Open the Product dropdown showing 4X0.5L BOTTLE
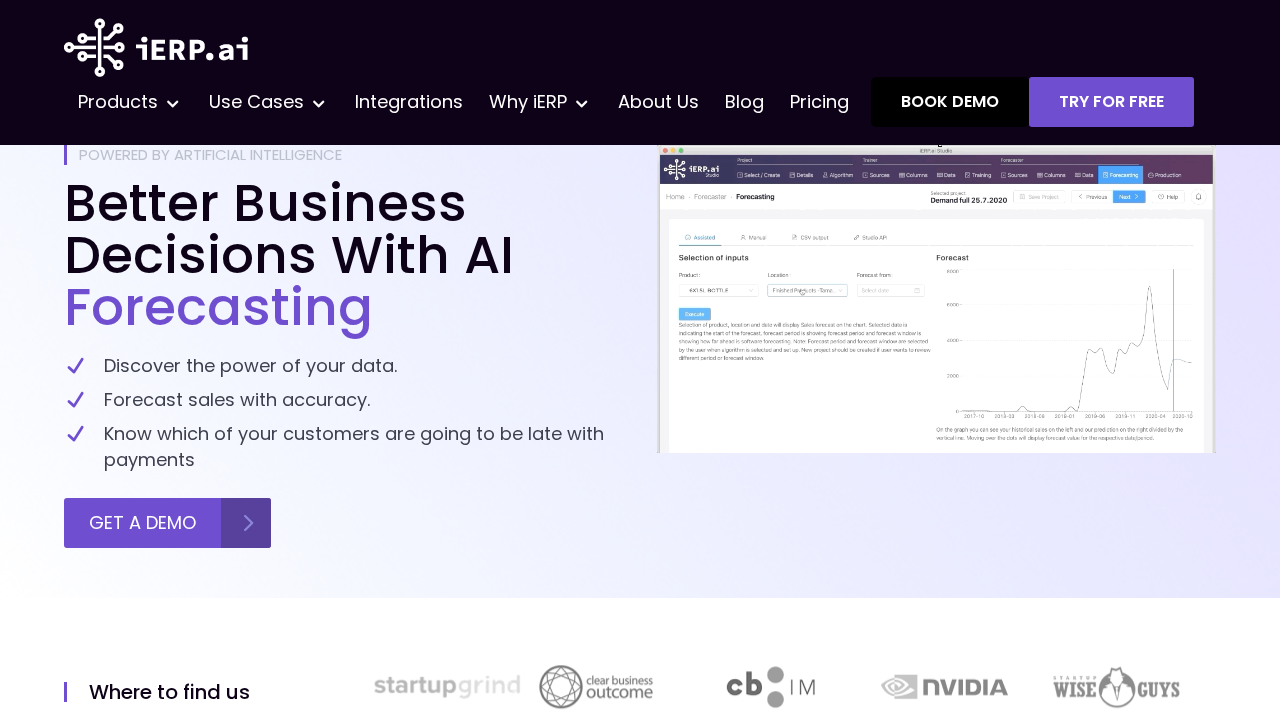The image size is (1280, 720). pyautogui.click(x=718, y=291)
